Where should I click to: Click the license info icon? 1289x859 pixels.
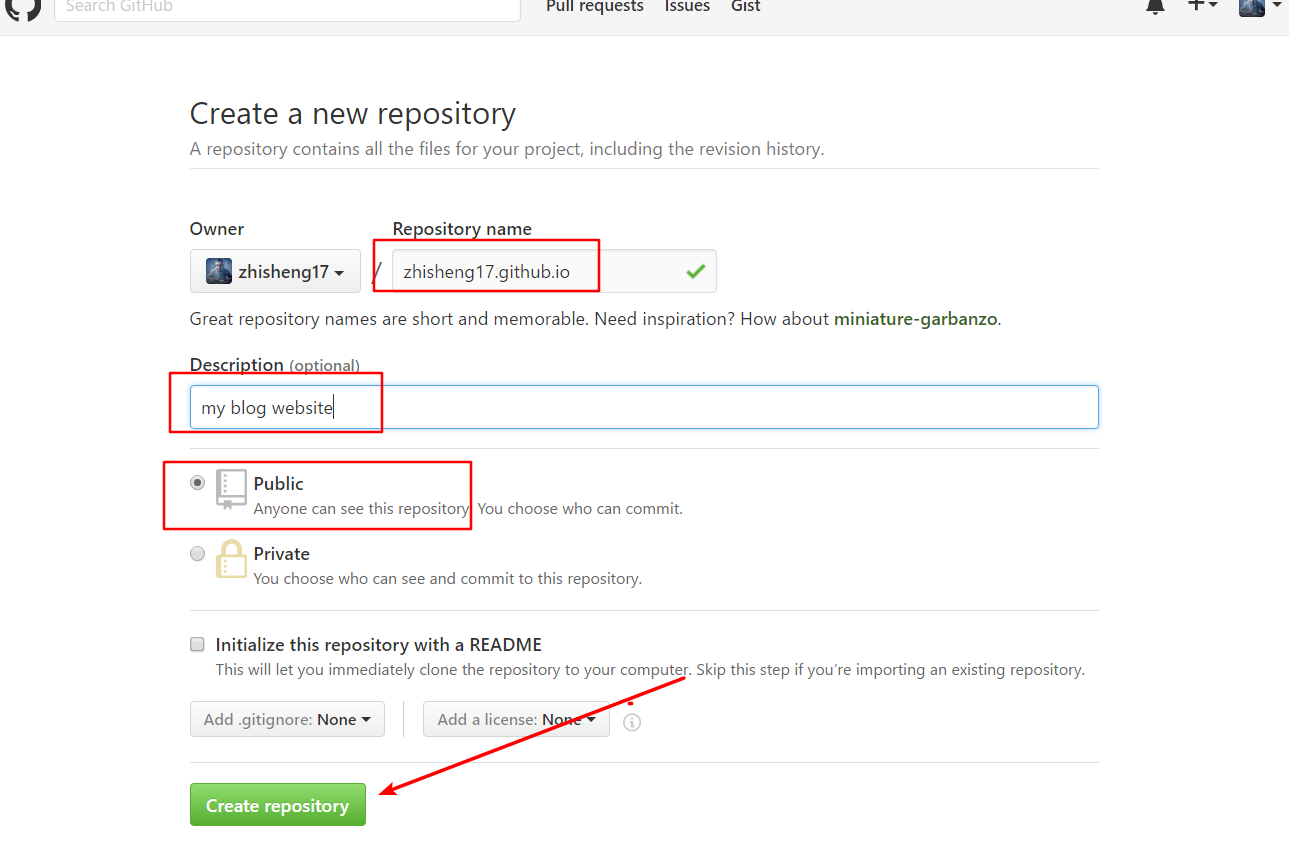point(632,721)
